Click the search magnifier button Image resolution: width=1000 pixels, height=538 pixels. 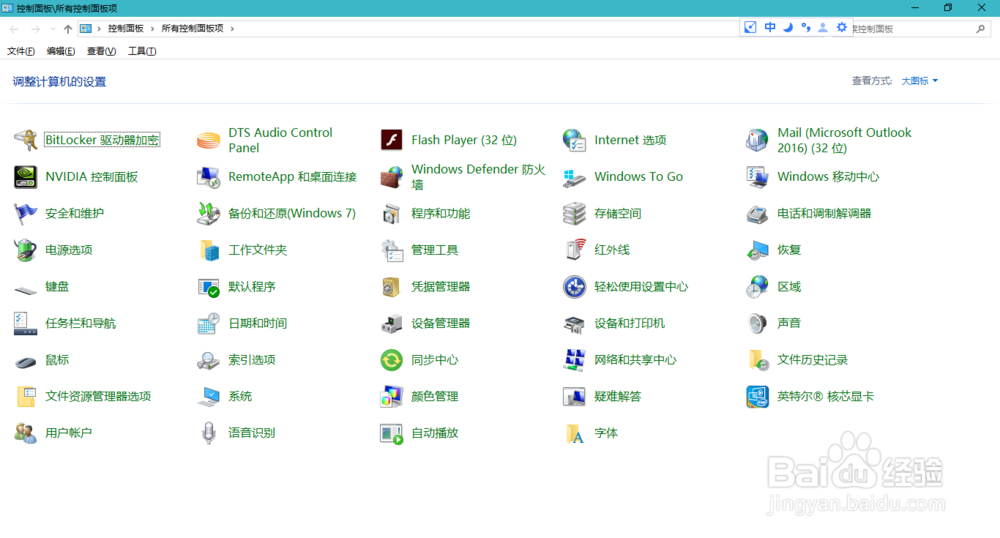pos(981,29)
